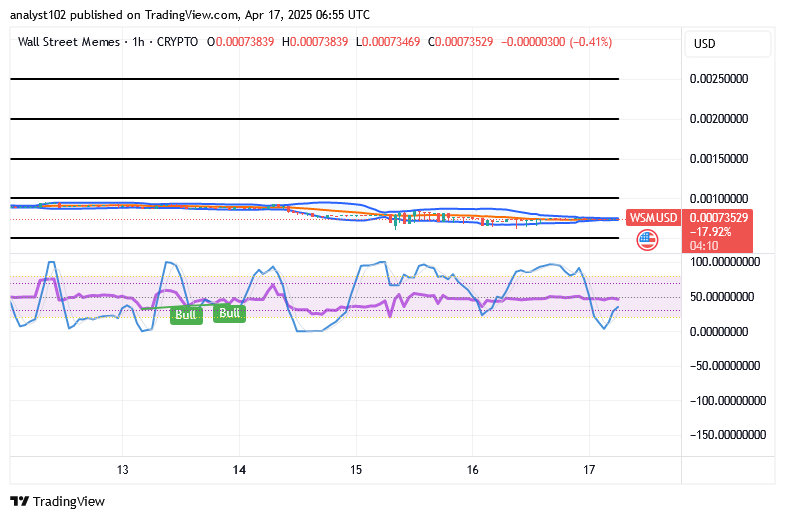Click the TradingView logo at bottom left
The image size is (785, 519).
click(x=57, y=501)
